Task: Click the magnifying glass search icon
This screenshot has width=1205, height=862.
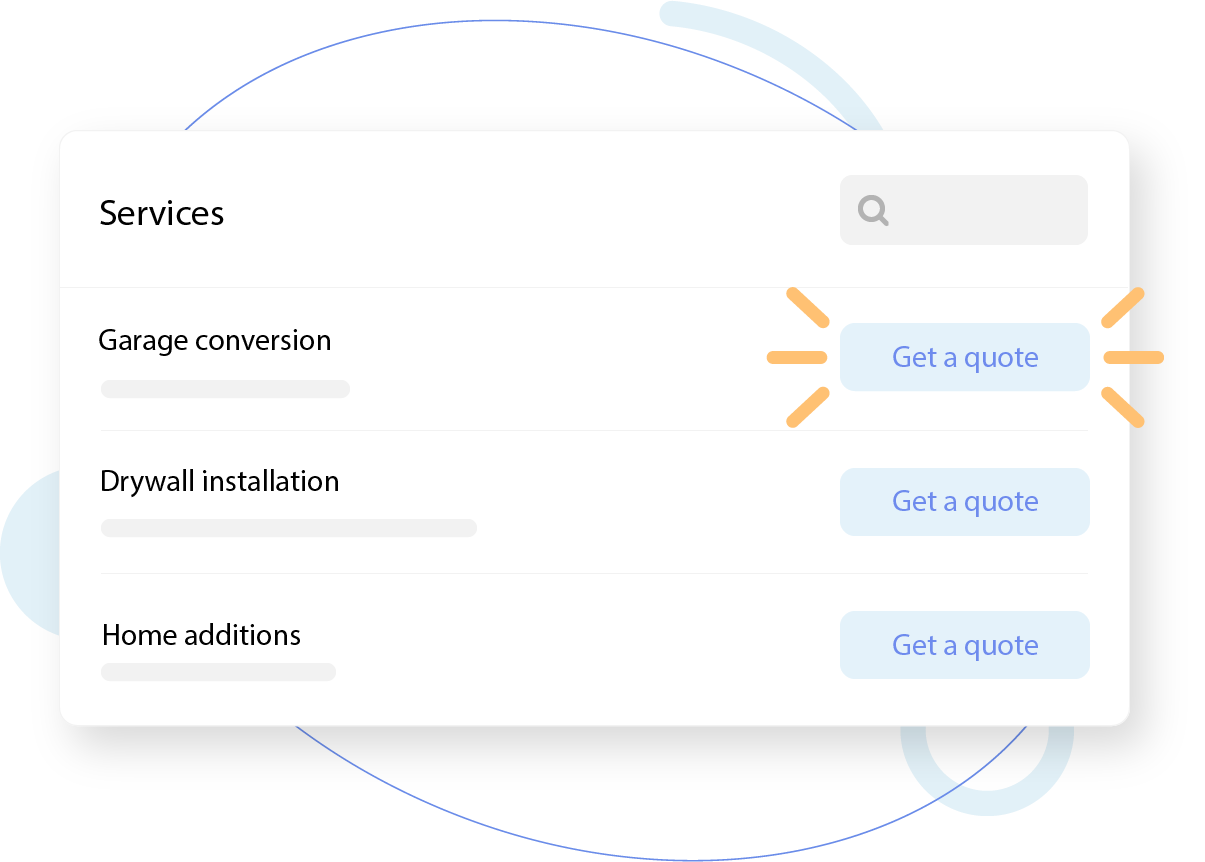Action: pyautogui.click(x=872, y=210)
